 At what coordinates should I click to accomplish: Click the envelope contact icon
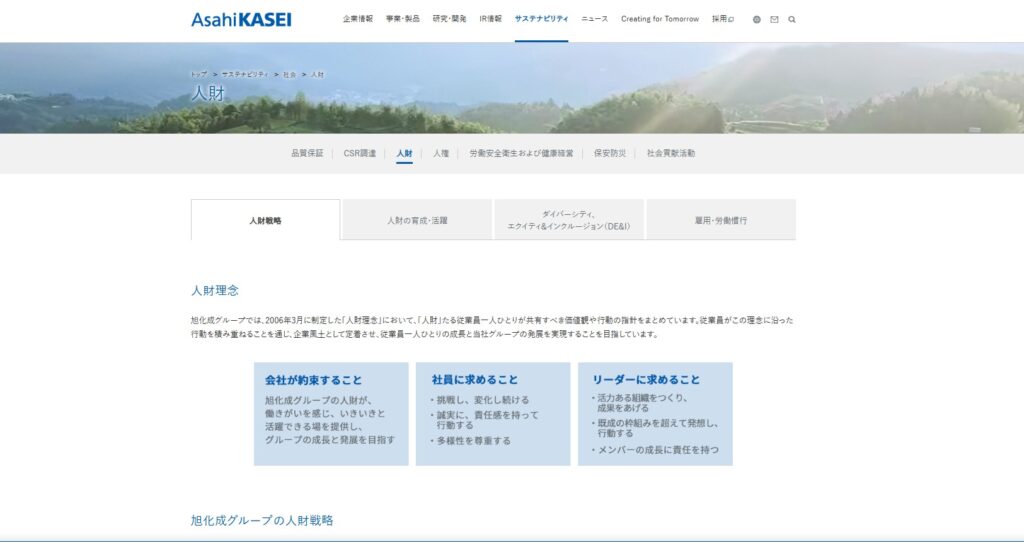(x=774, y=19)
